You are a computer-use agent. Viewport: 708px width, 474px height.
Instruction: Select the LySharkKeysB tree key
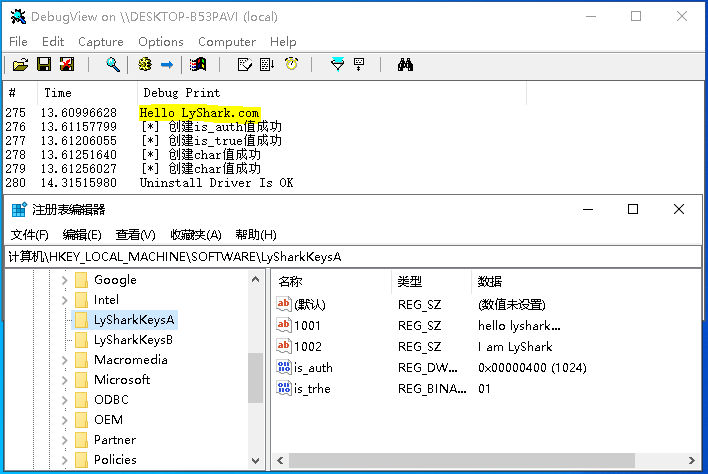[x=133, y=340]
